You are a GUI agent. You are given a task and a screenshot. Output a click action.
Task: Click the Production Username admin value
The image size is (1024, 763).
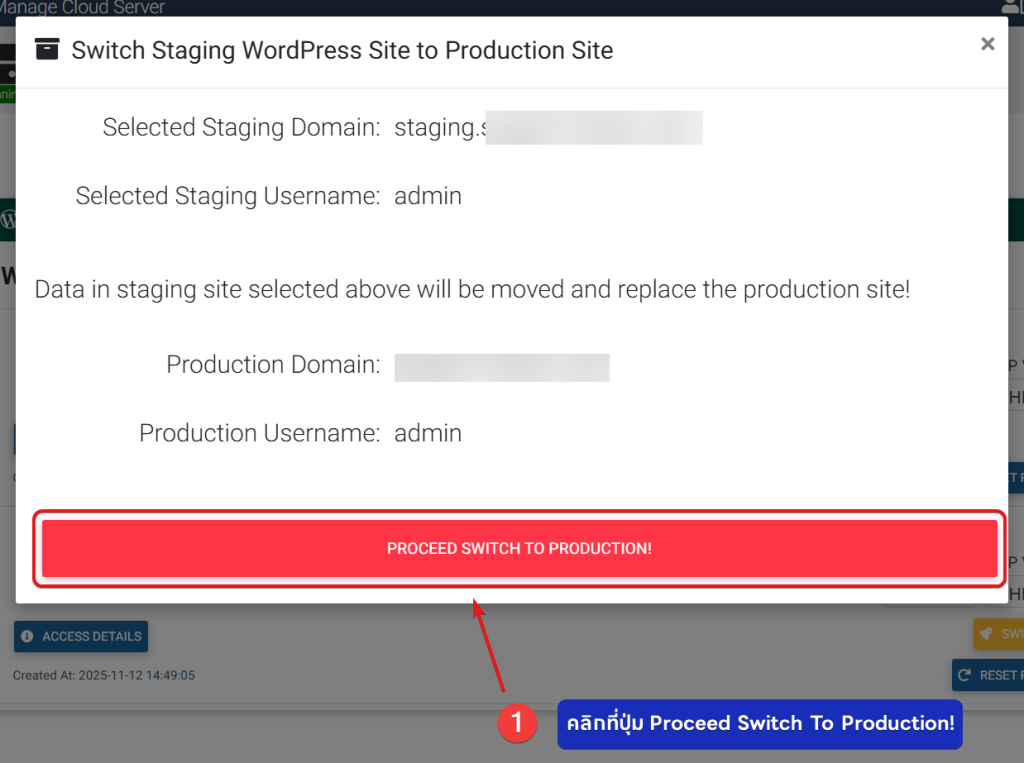click(x=428, y=433)
